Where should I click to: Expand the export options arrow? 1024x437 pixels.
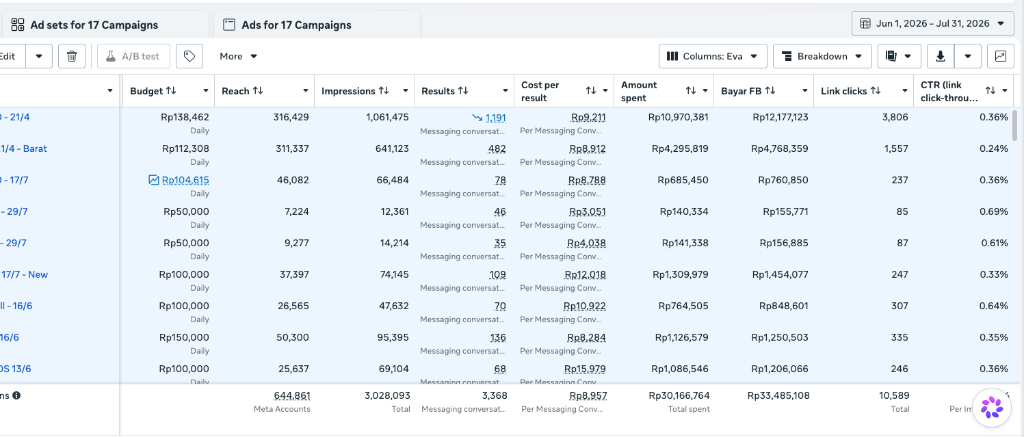968,56
